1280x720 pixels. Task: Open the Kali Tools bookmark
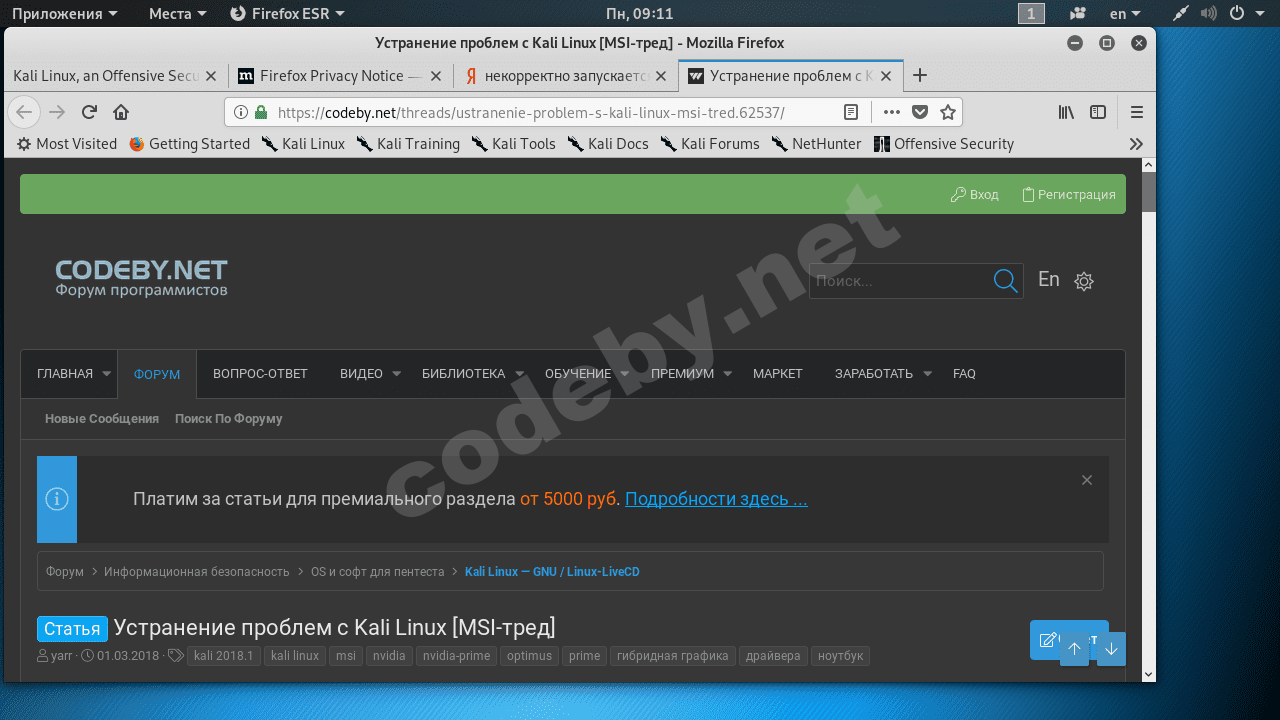[513, 144]
